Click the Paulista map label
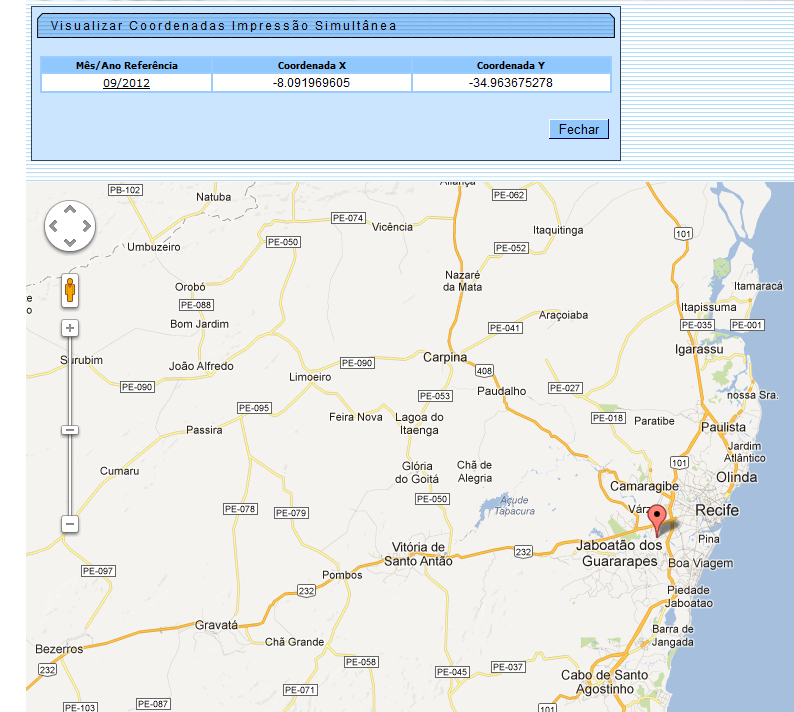This screenshot has width=794, height=712. [723, 427]
